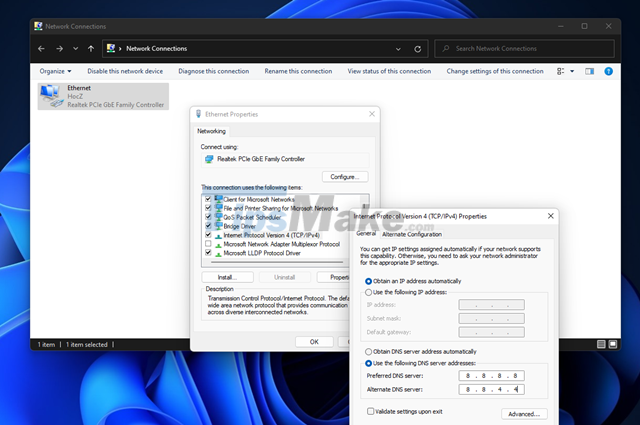Image resolution: width=640 pixels, height=425 pixels.
Task: Uncheck Bridge Driver checkbox
Action: [208, 226]
